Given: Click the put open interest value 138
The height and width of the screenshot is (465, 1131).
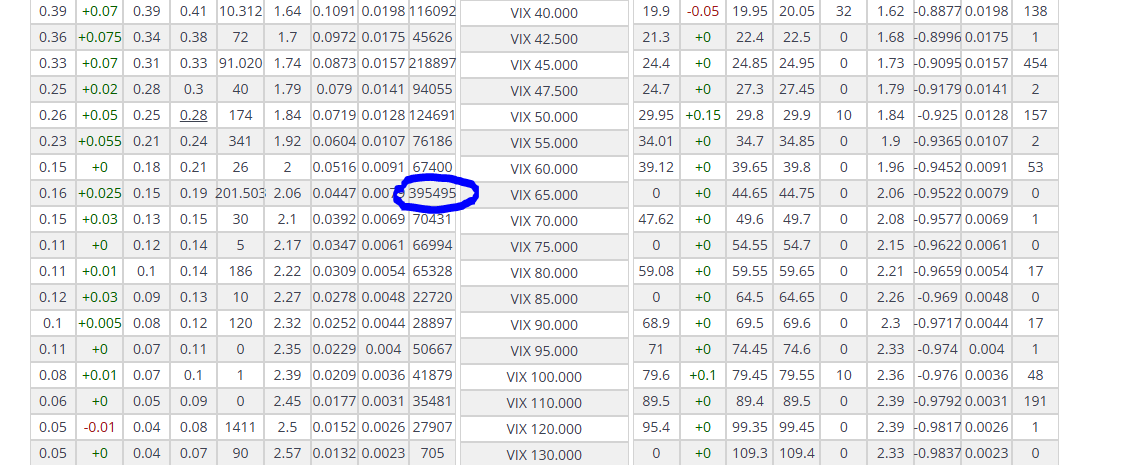Looking at the screenshot, I should coord(1035,12).
